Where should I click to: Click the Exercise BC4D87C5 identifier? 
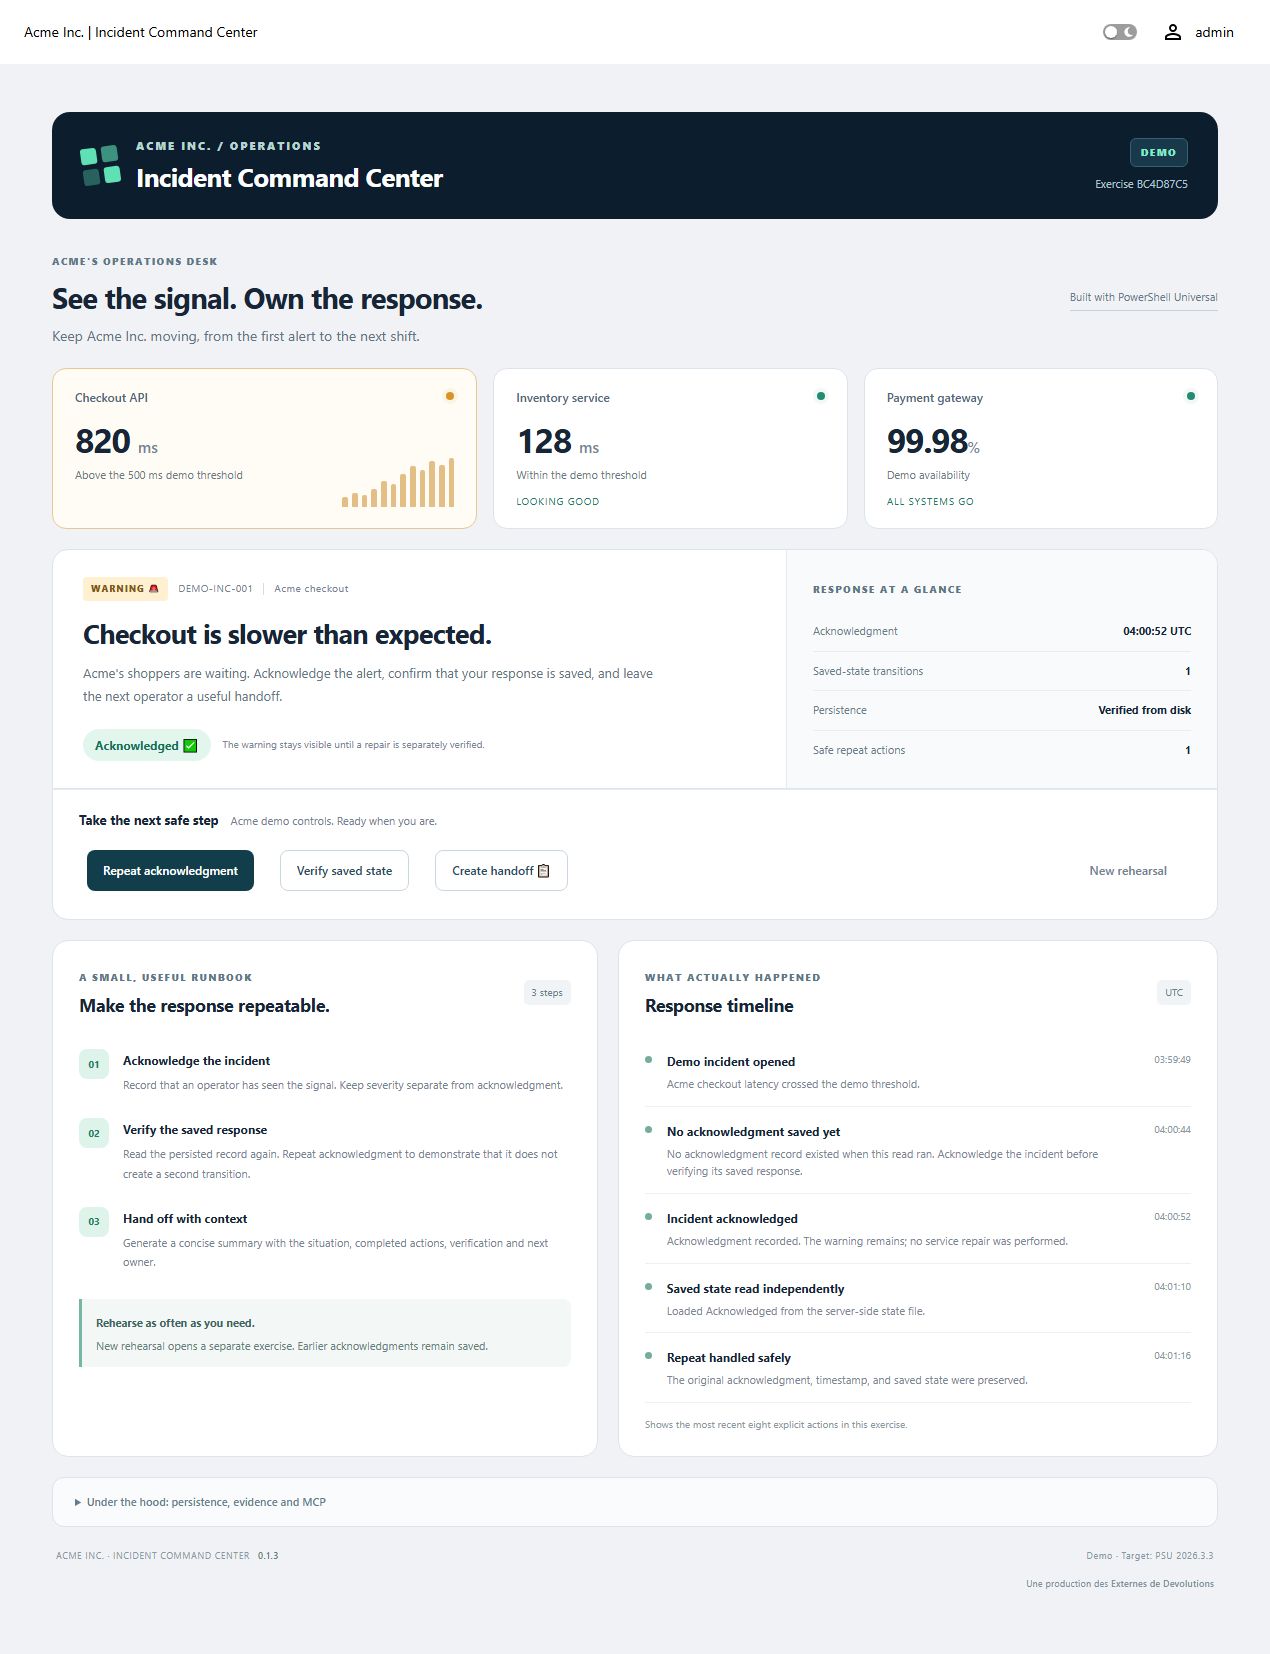pos(1141,184)
